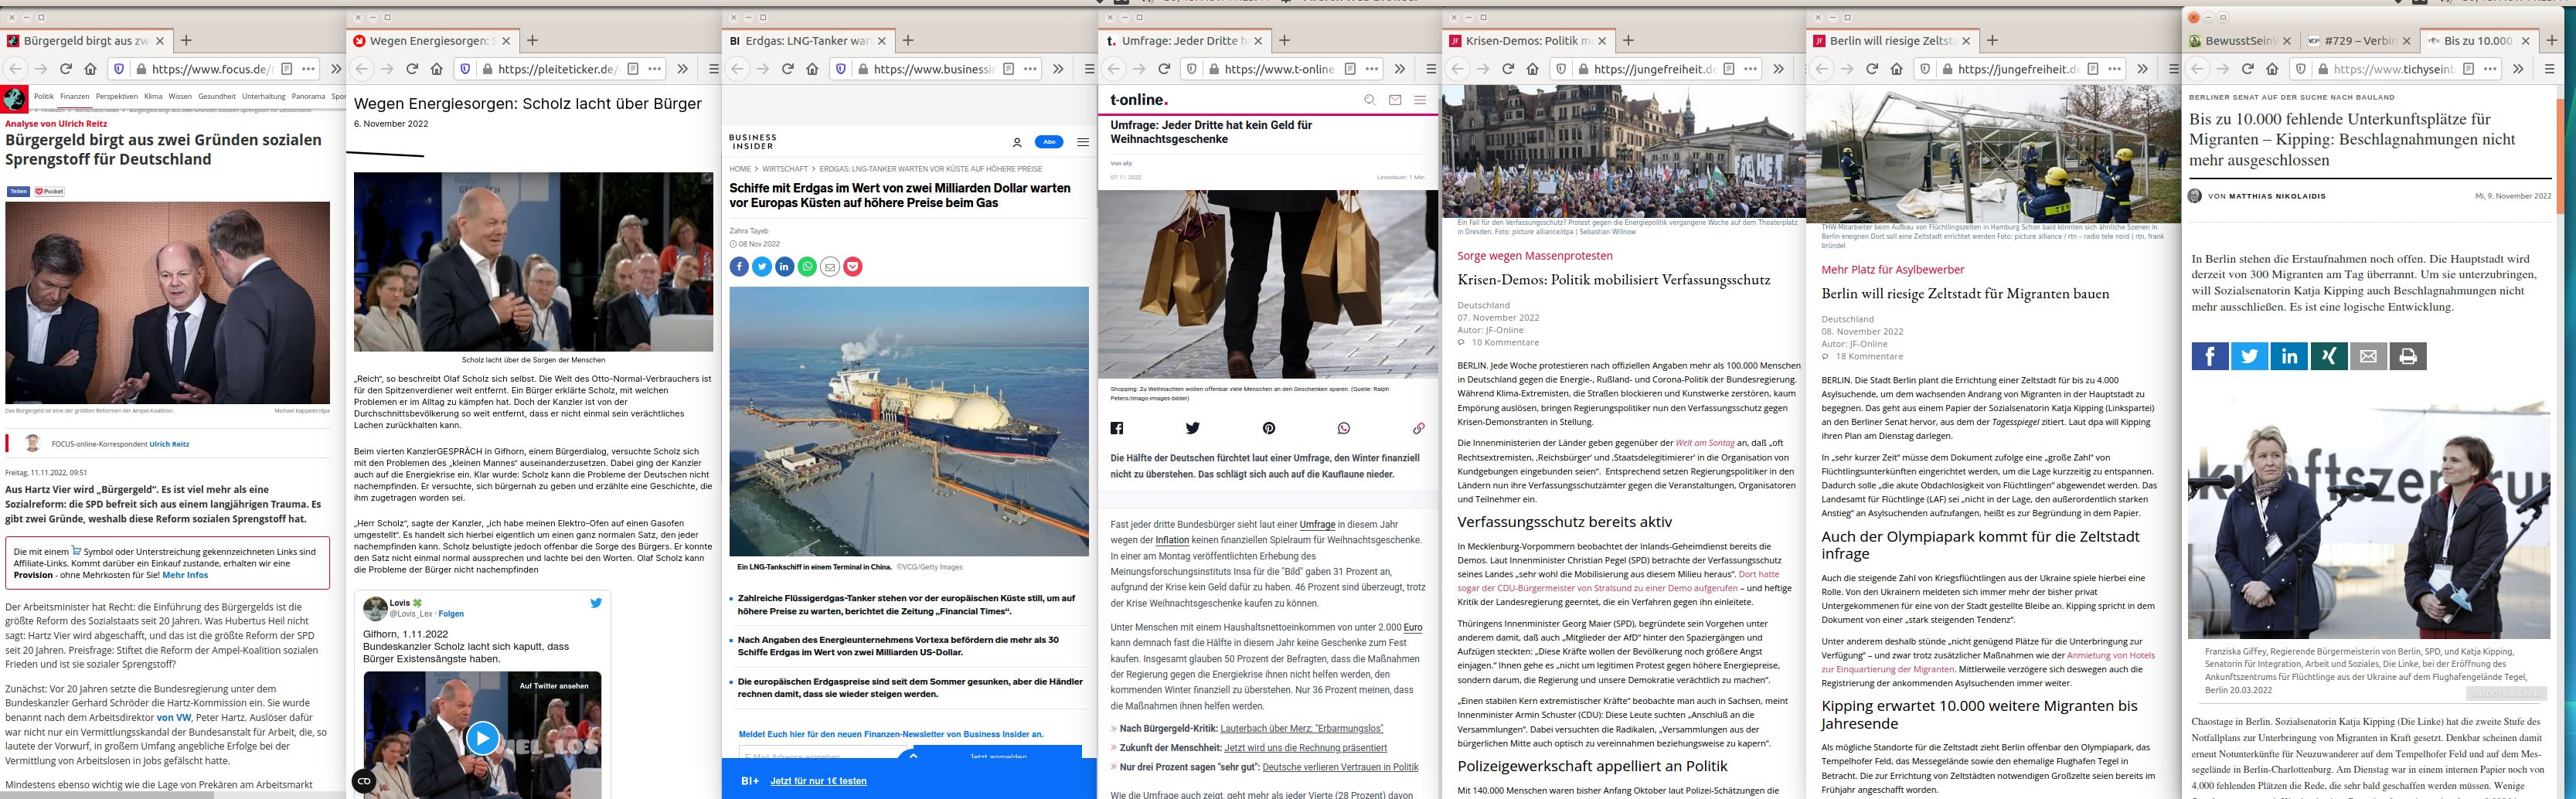Viewport: 2576px width, 799px height.
Task: Open search on the t-online header
Action: tap(1370, 100)
